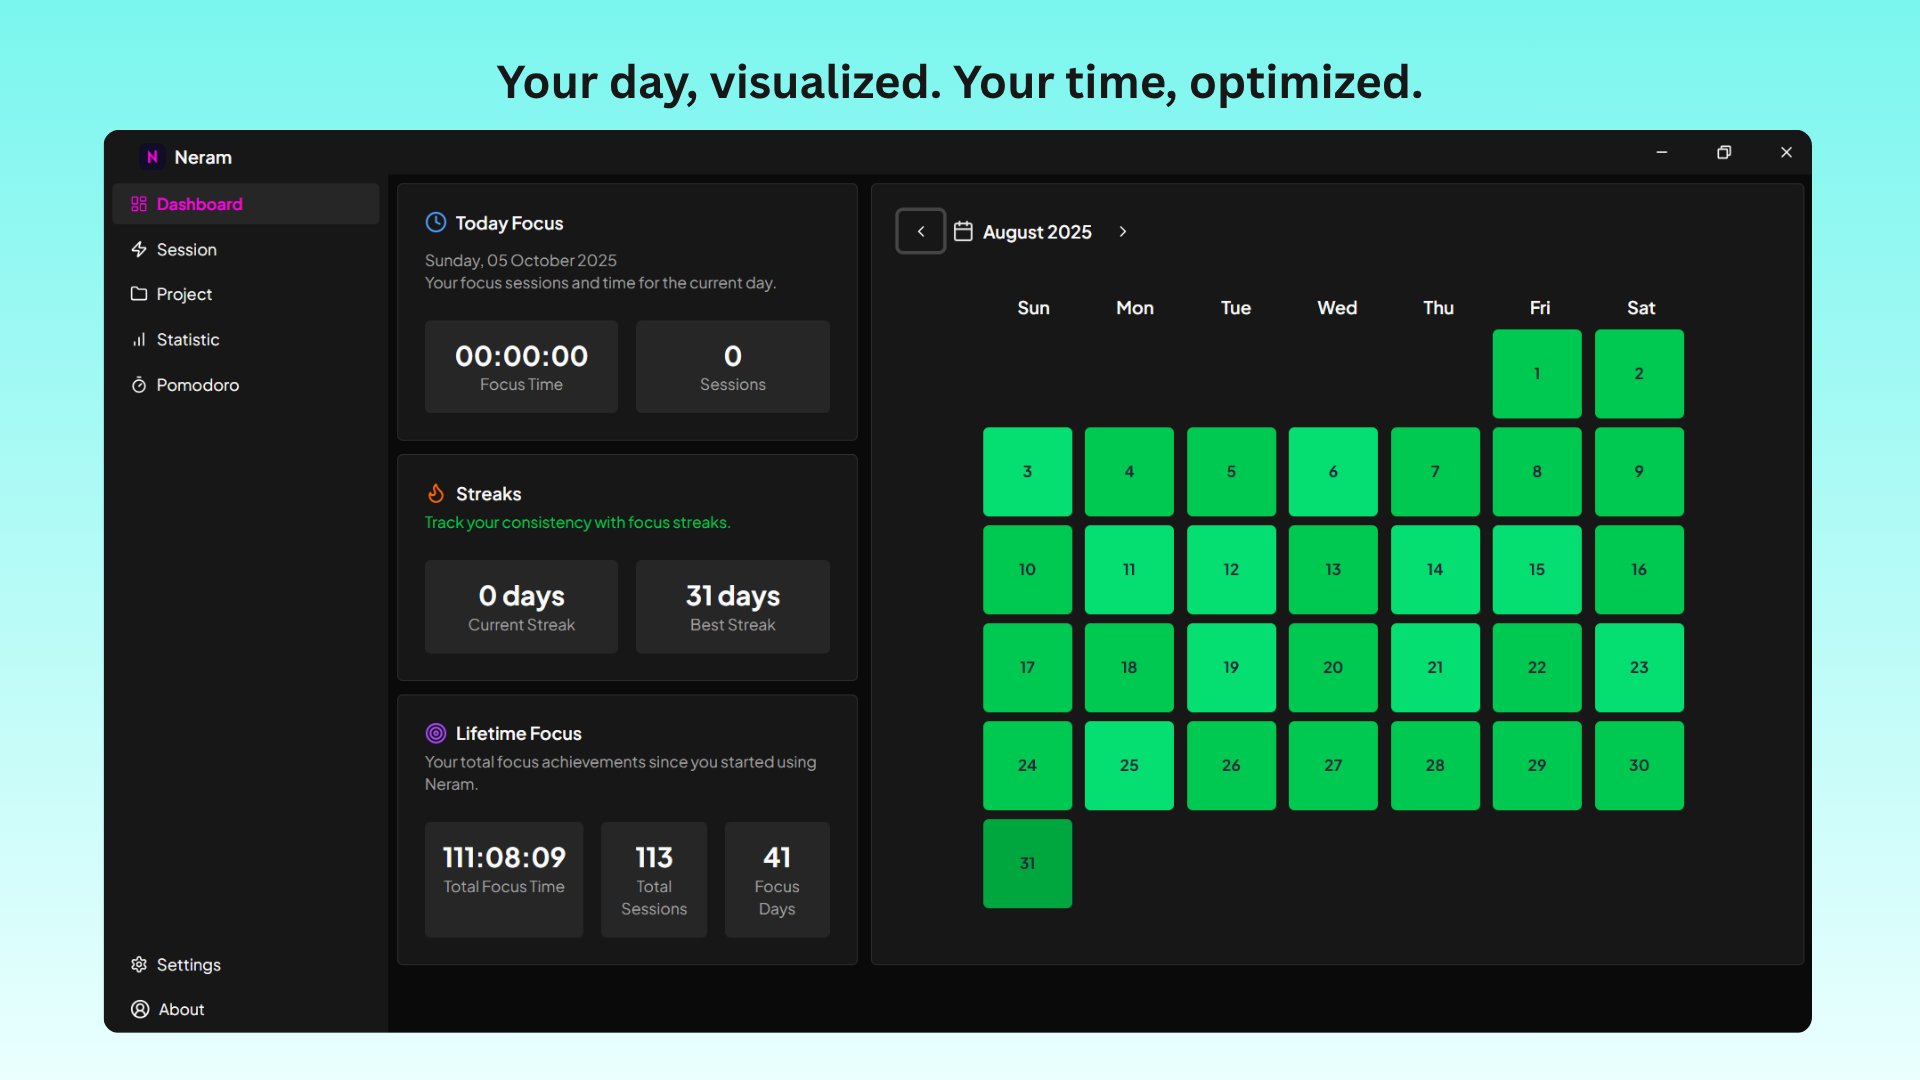Click the About user icon

tap(140, 1009)
